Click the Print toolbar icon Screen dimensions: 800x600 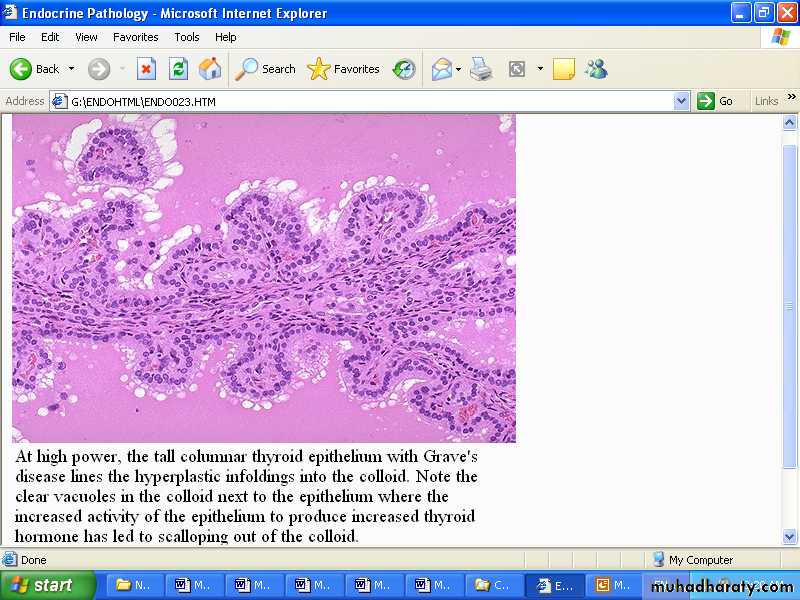pyautogui.click(x=481, y=69)
